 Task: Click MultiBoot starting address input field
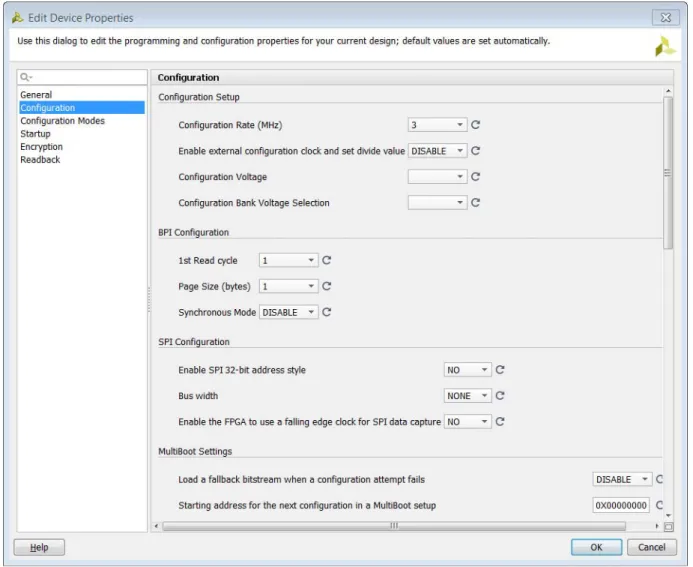(x=621, y=505)
